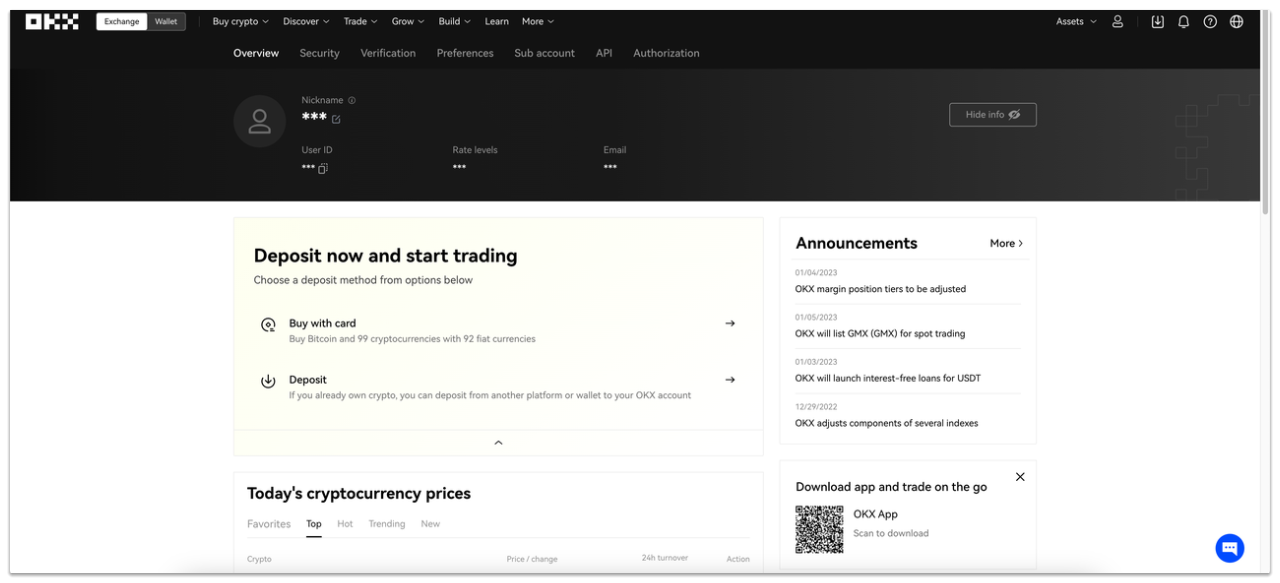Image resolution: width=1280 pixels, height=583 pixels.
Task: Open the Learn page
Action: point(497,22)
